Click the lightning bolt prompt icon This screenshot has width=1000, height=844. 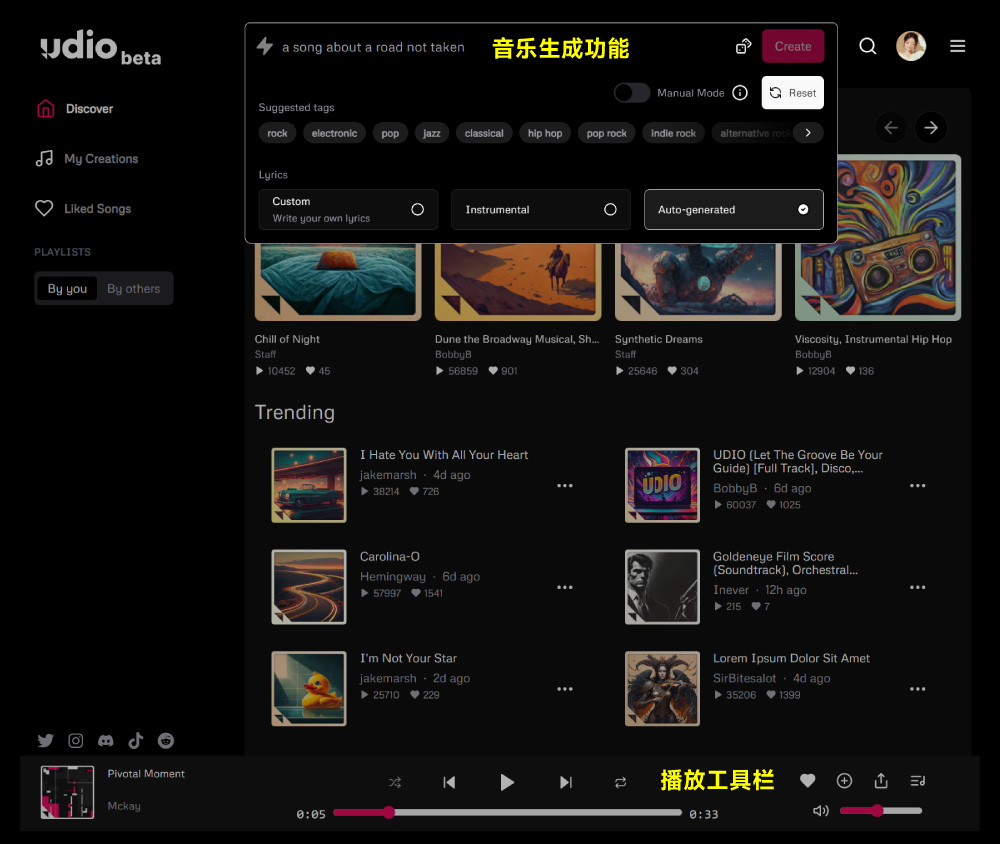265,46
